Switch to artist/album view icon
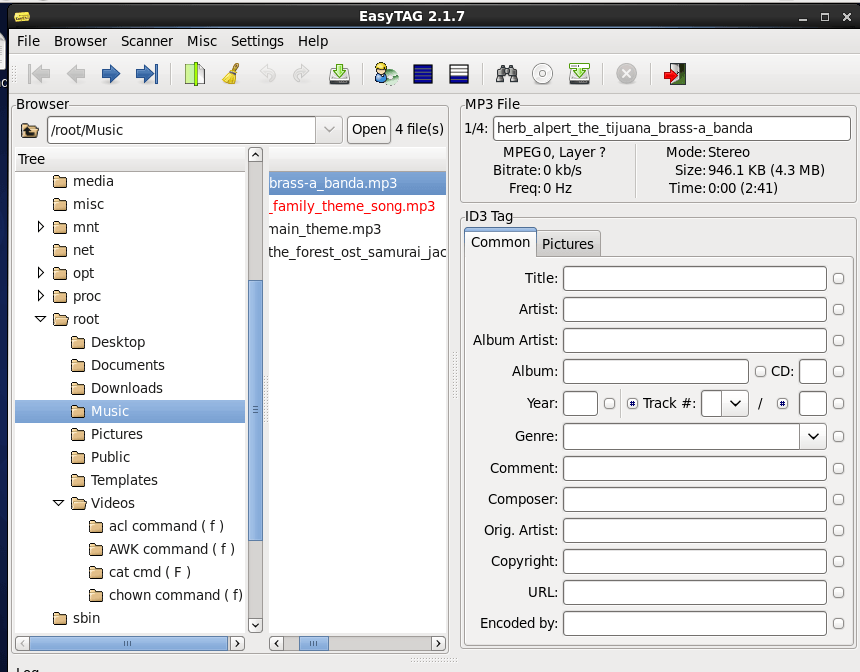This screenshot has height=672, width=860. coord(386,74)
